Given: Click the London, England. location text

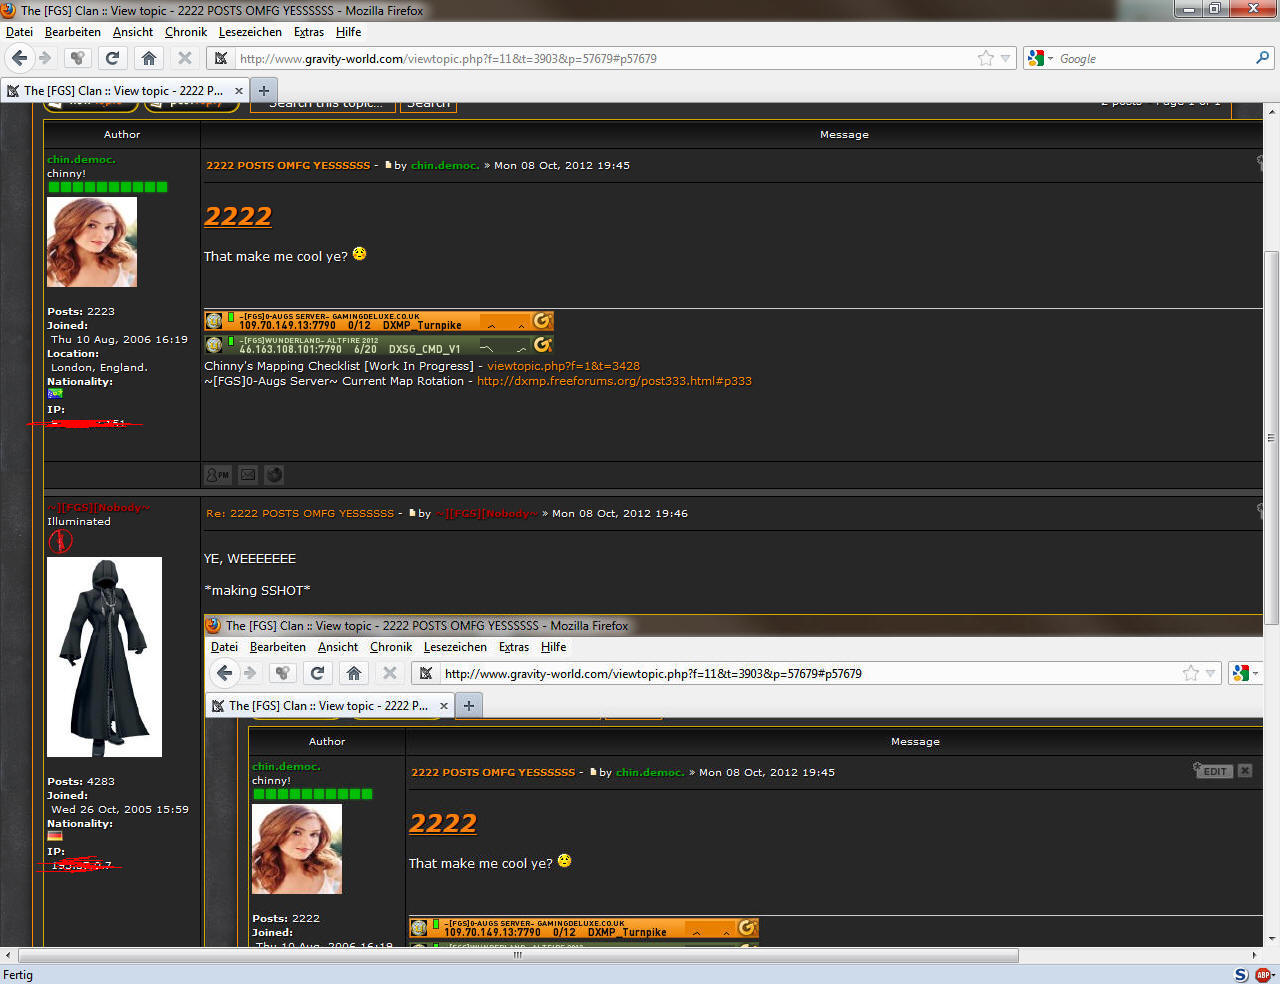Looking at the screenshot, I should (99, 368).
